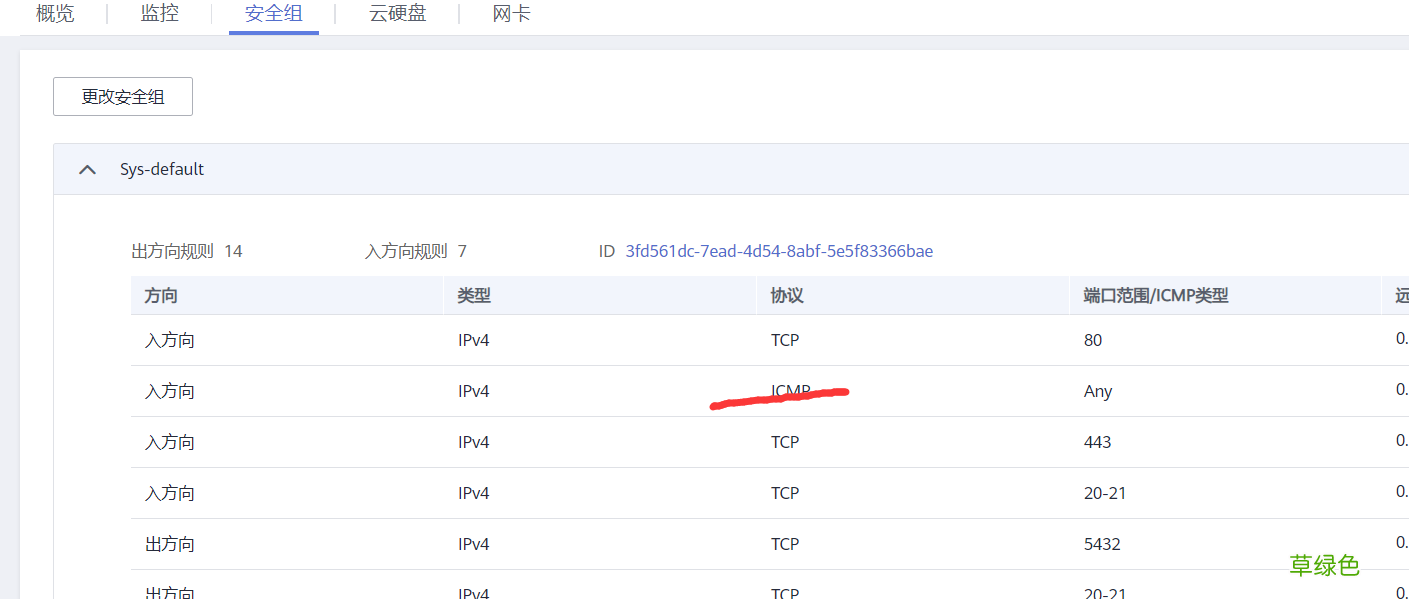Select the 安全组 tab
Image resolution: width=1409 pixels, height=599 pixels.
pyautogui.click(x=273, y=13)
